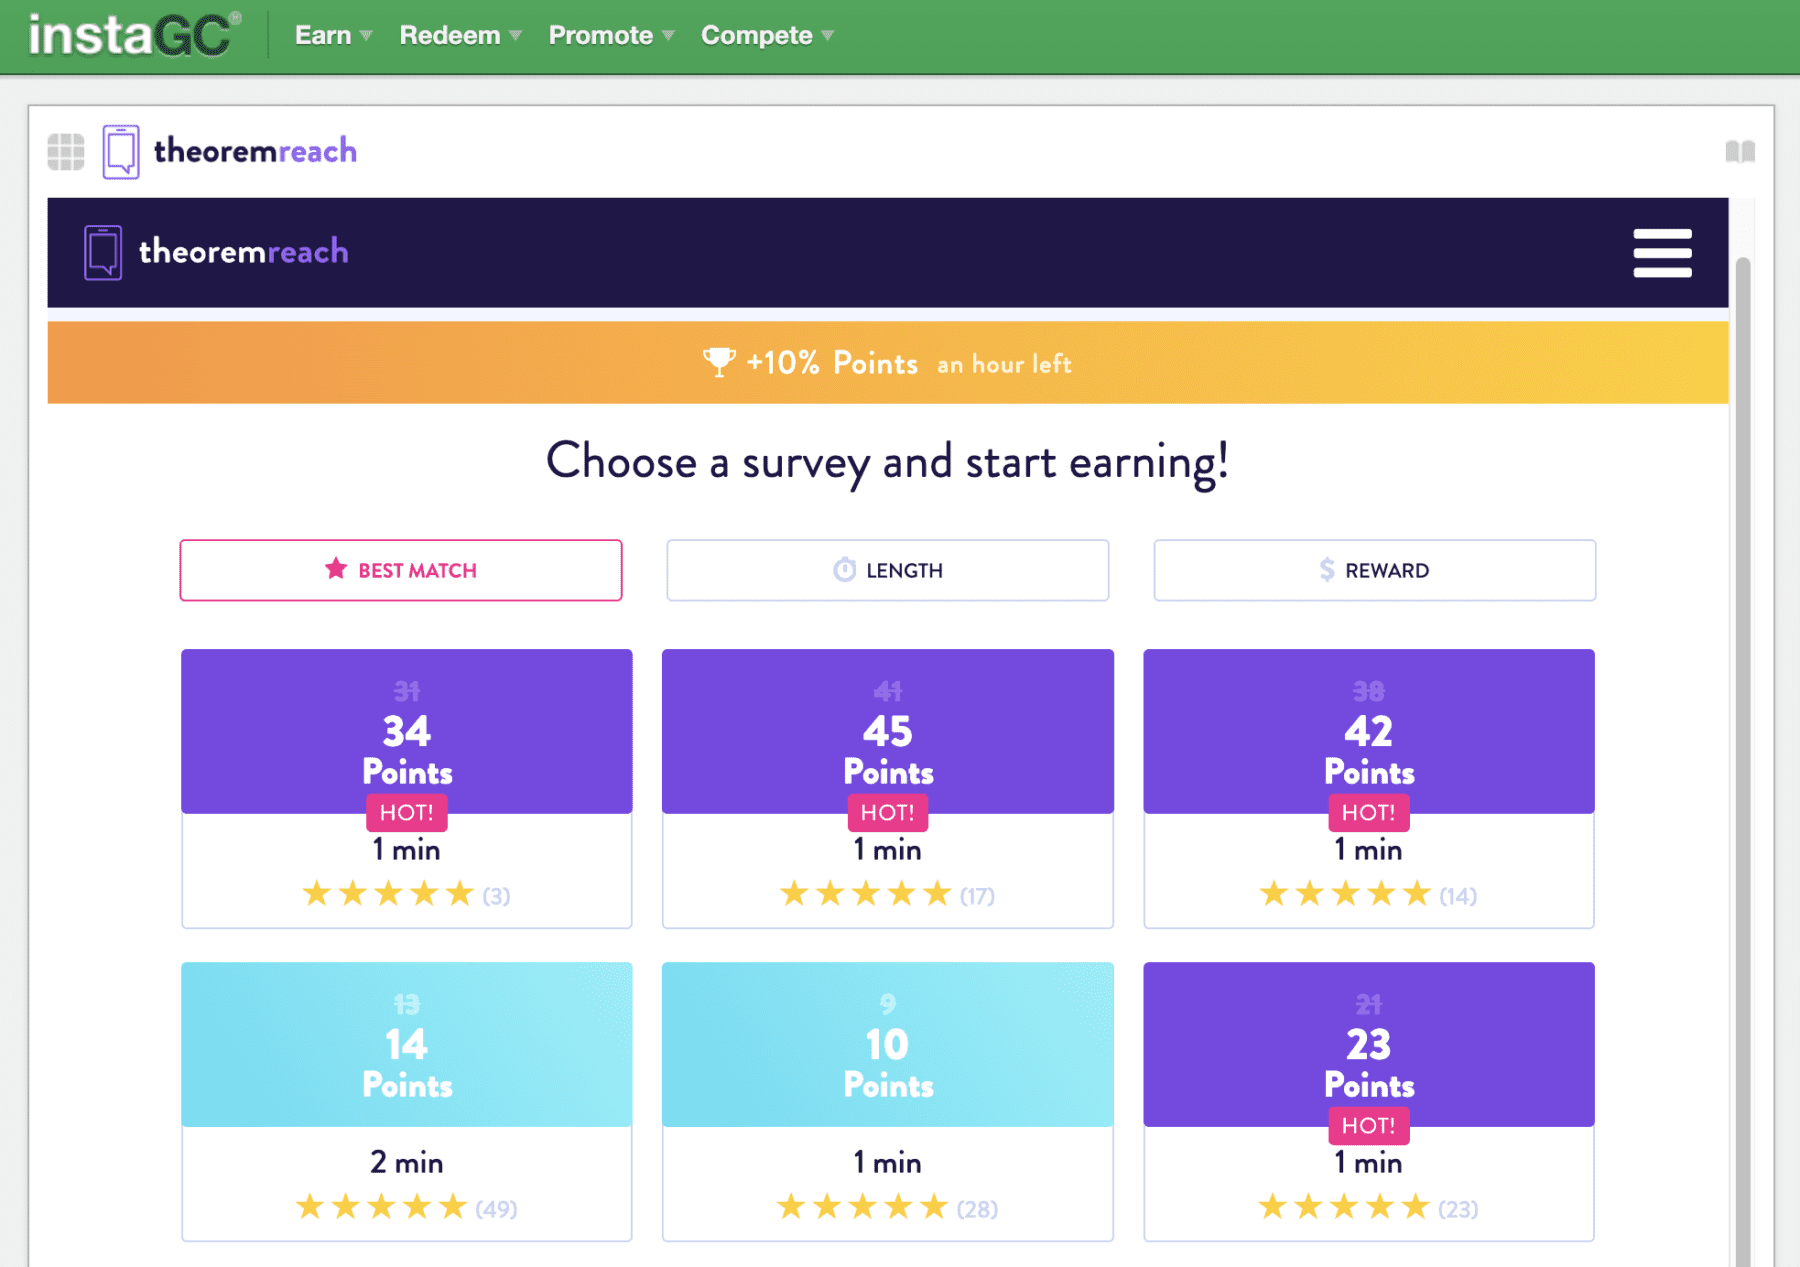This screenshot has height=1267, width=1800.
Task: Click HOT! badge on 42 Points survey
Action: point(1369,812)
